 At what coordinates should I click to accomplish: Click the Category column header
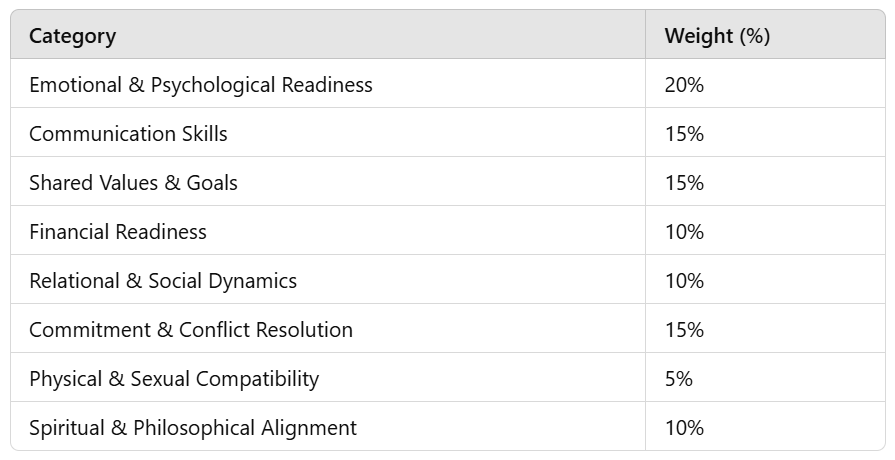tap(72, 36)
